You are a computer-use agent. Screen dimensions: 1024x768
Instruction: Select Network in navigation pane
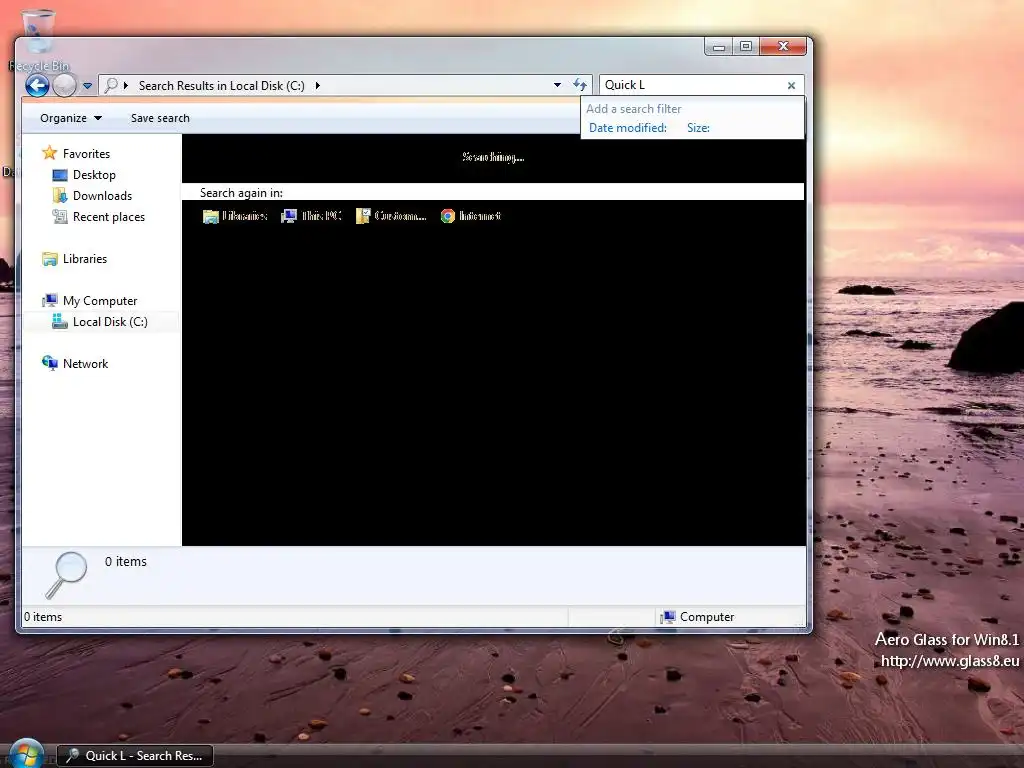click(x=86, y=364)
